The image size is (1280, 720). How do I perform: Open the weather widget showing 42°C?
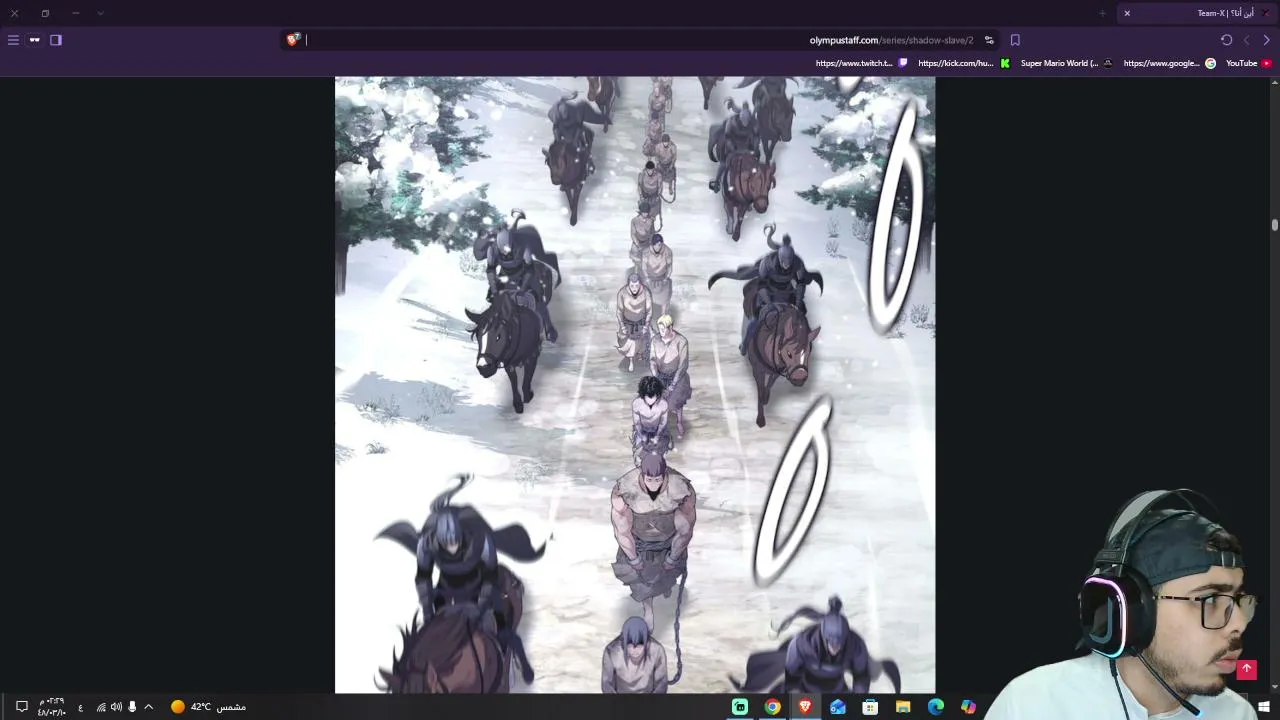point(208,707)
